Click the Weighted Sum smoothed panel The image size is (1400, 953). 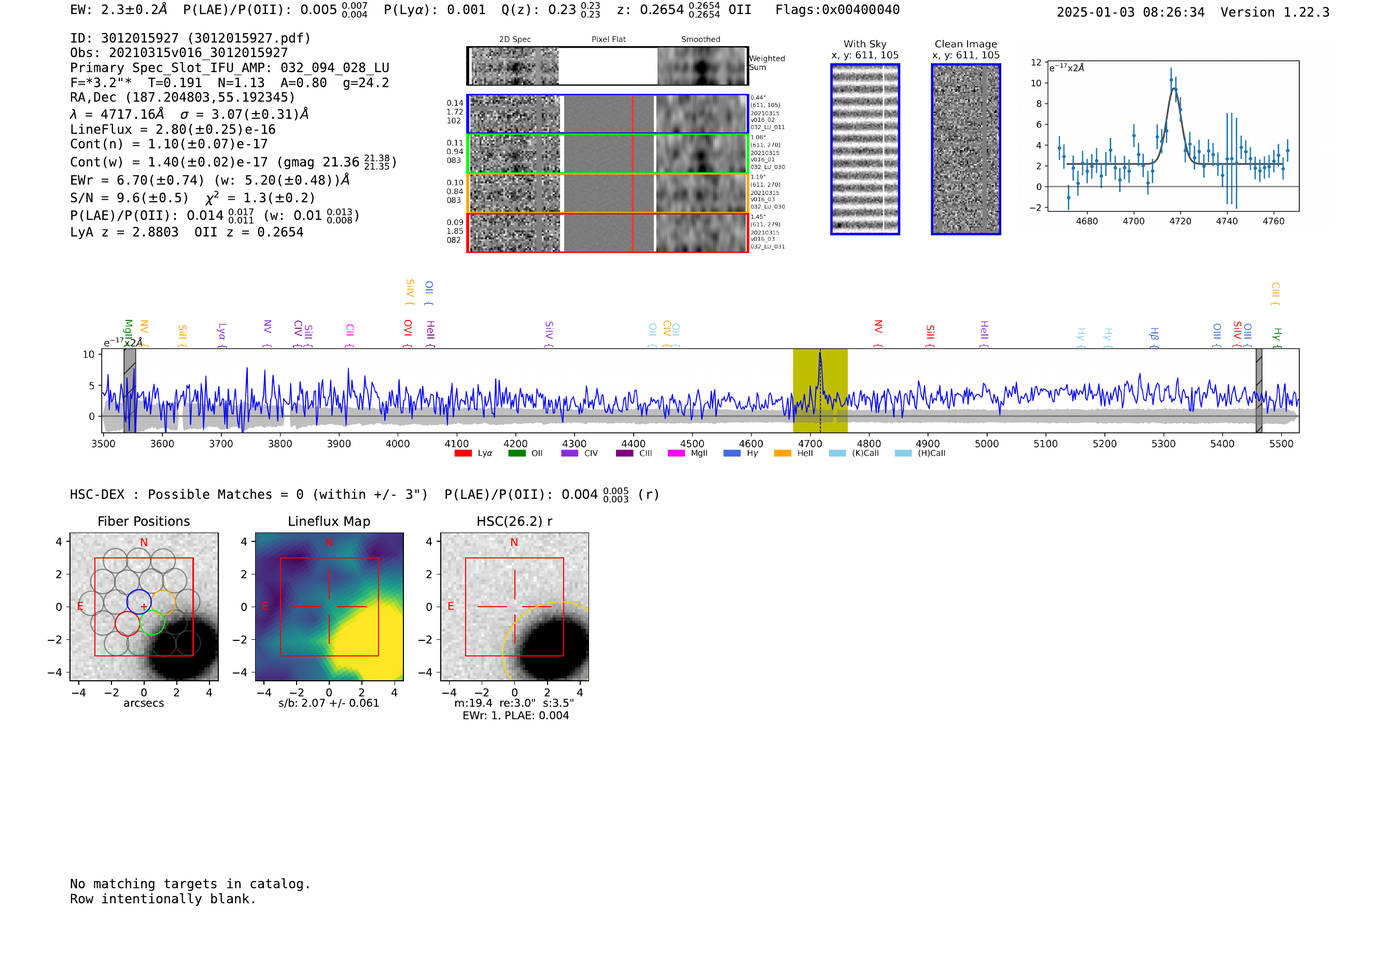pyautogui.click(x=702, y=67)
